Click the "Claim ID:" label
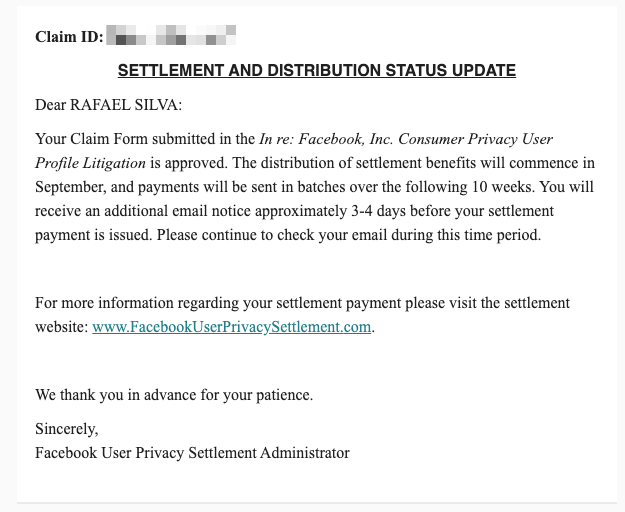 pos(69,38)
